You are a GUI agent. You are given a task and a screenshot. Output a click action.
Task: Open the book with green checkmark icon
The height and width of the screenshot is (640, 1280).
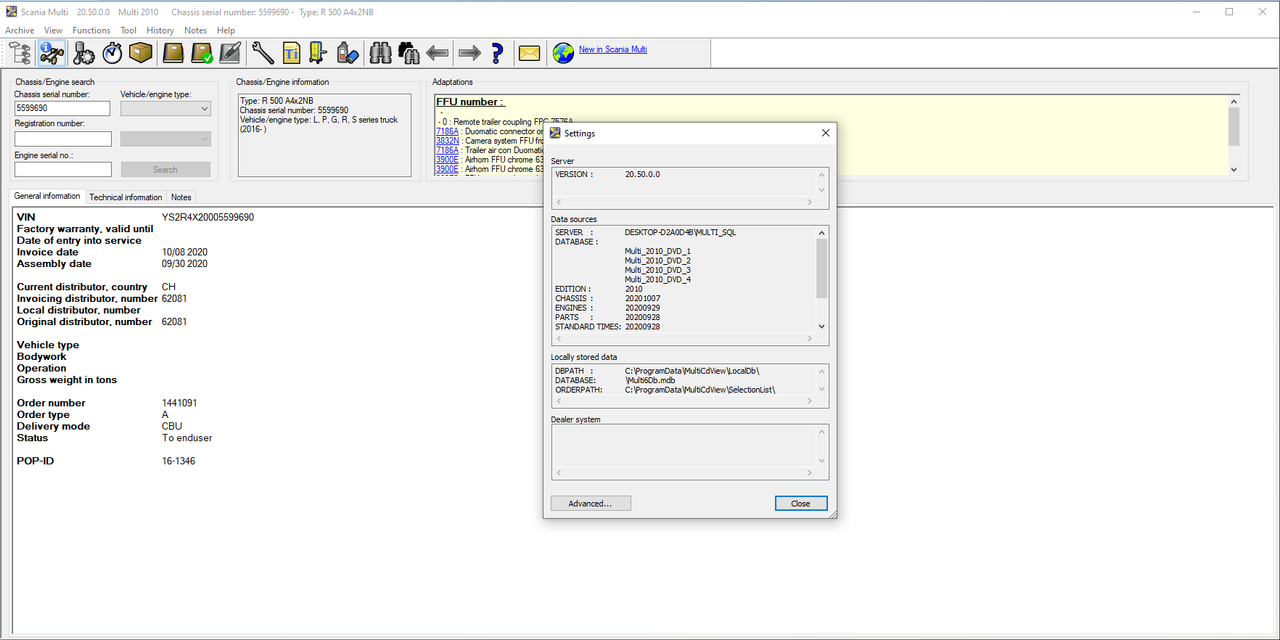point(202,53)
